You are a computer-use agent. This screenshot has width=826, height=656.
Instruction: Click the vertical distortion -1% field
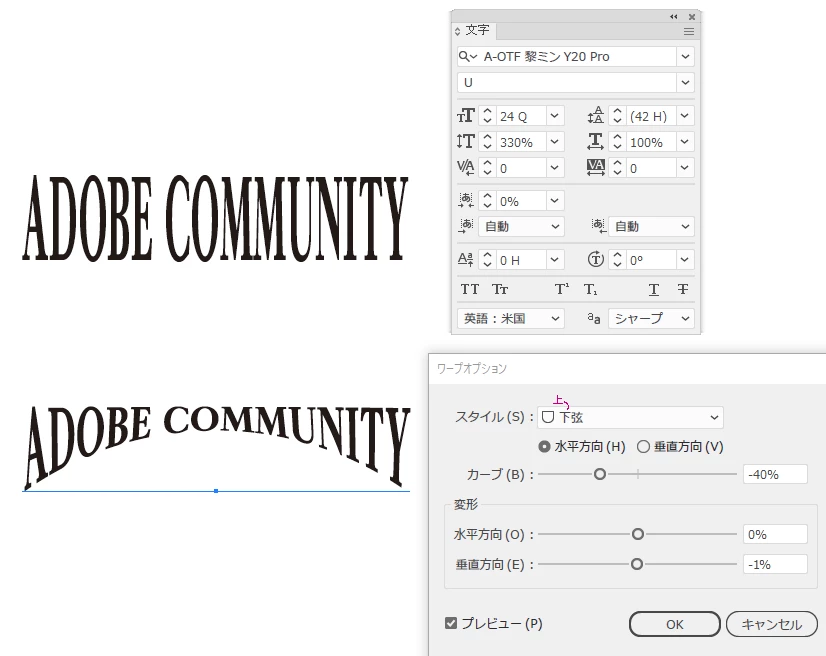point(775,564)
